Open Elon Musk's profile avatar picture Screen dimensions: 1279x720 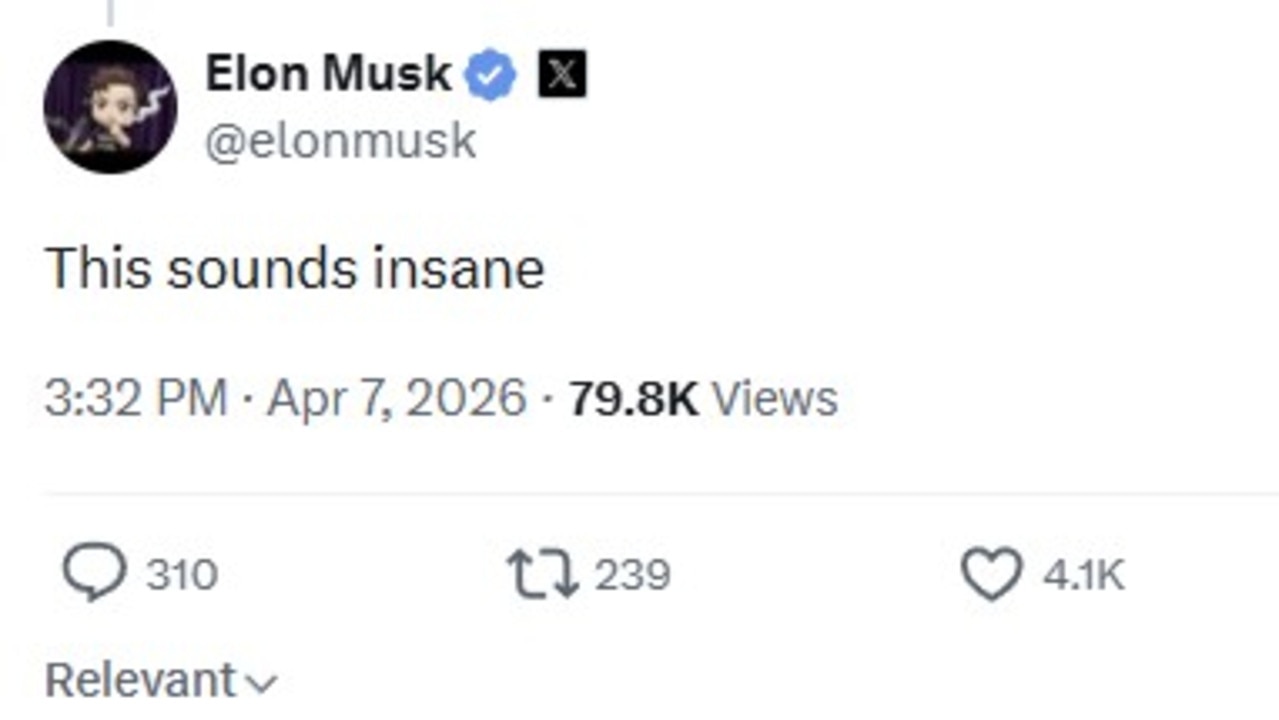pos(110,107)
